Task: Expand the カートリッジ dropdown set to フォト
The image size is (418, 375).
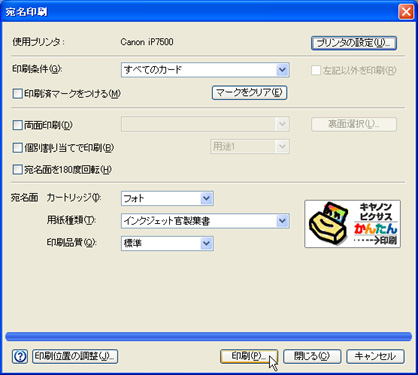Action: pyautogui.click(x=167, y=199)
